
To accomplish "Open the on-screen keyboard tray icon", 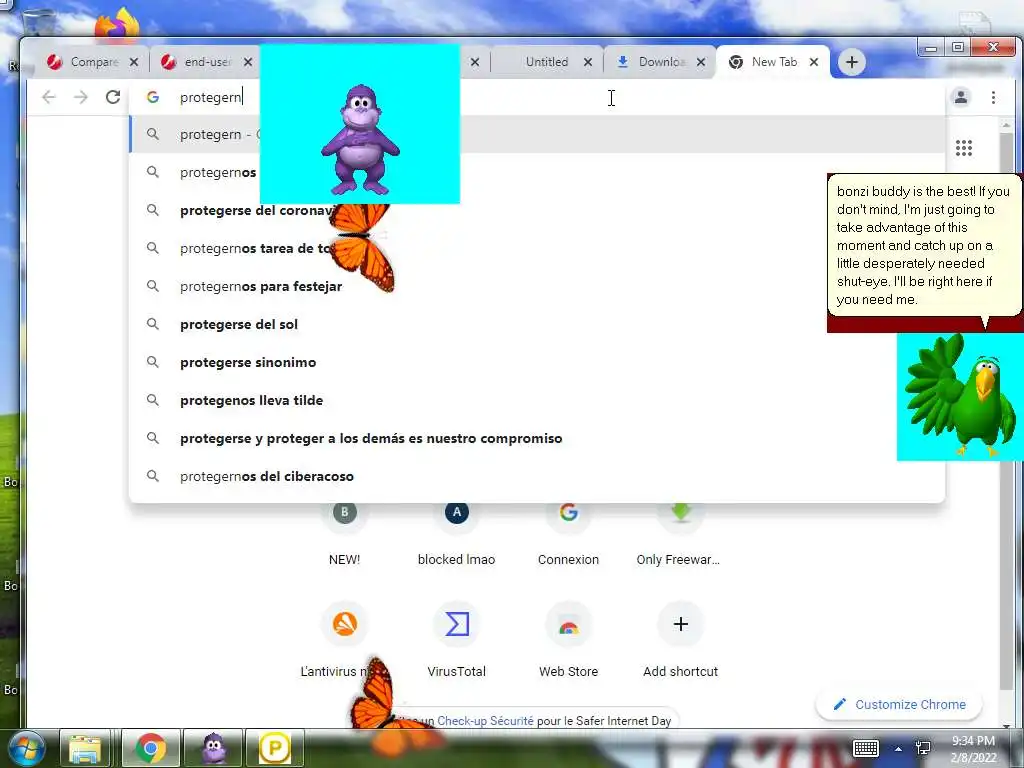I will click(866, 748).
